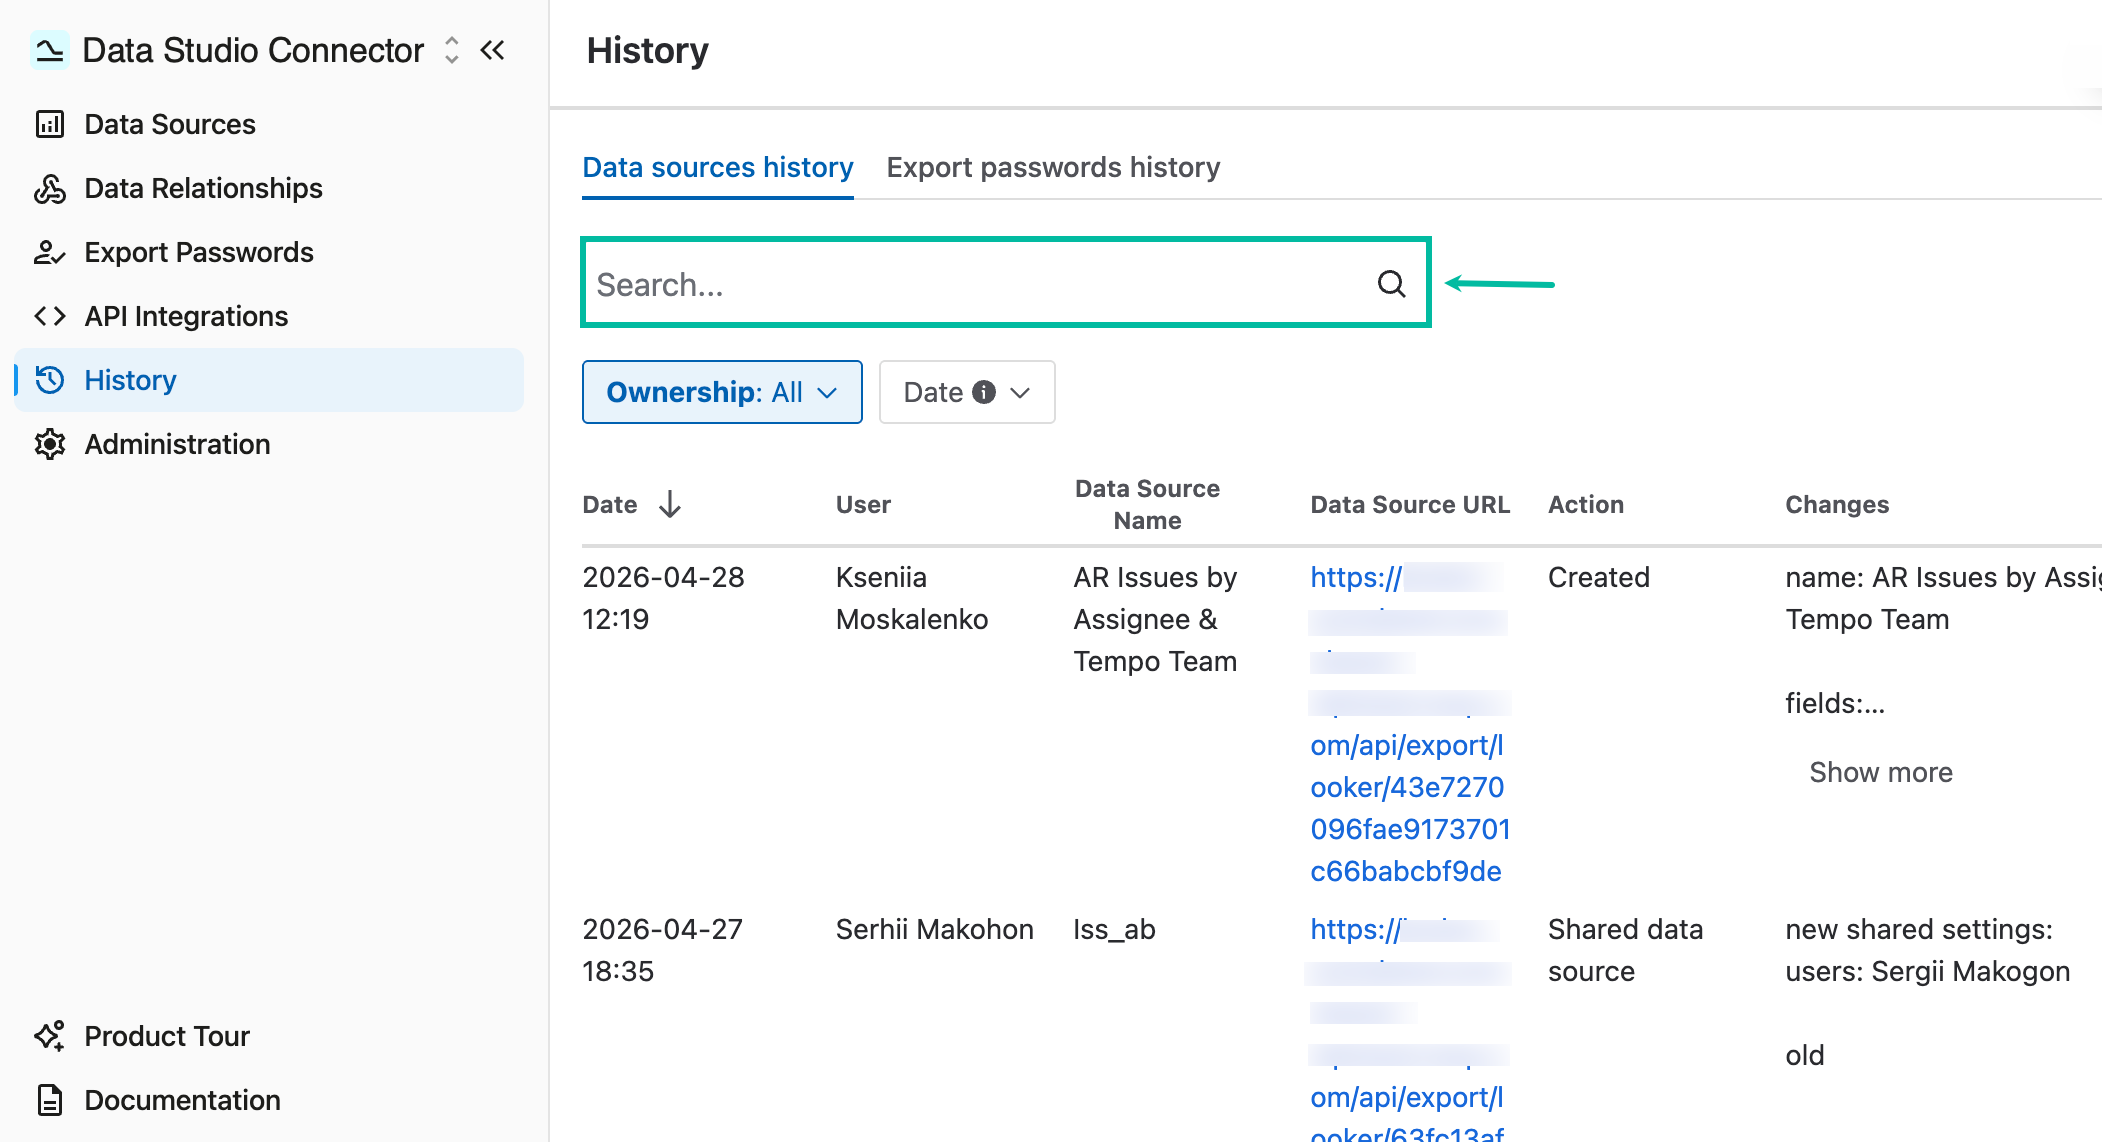The image size is (2102, 1142).
Task: Open the Ownership: All filter dropdown
Action: 722,392
